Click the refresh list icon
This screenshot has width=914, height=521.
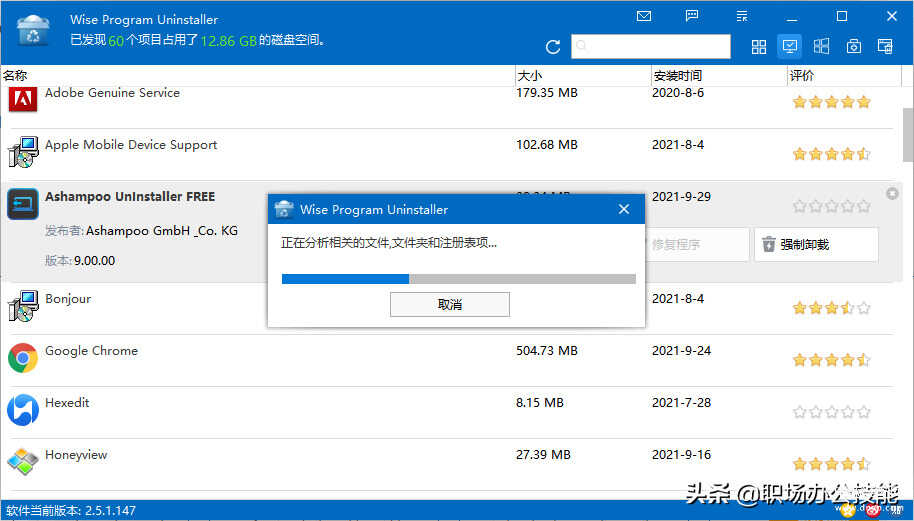click(x=553, y=47)
